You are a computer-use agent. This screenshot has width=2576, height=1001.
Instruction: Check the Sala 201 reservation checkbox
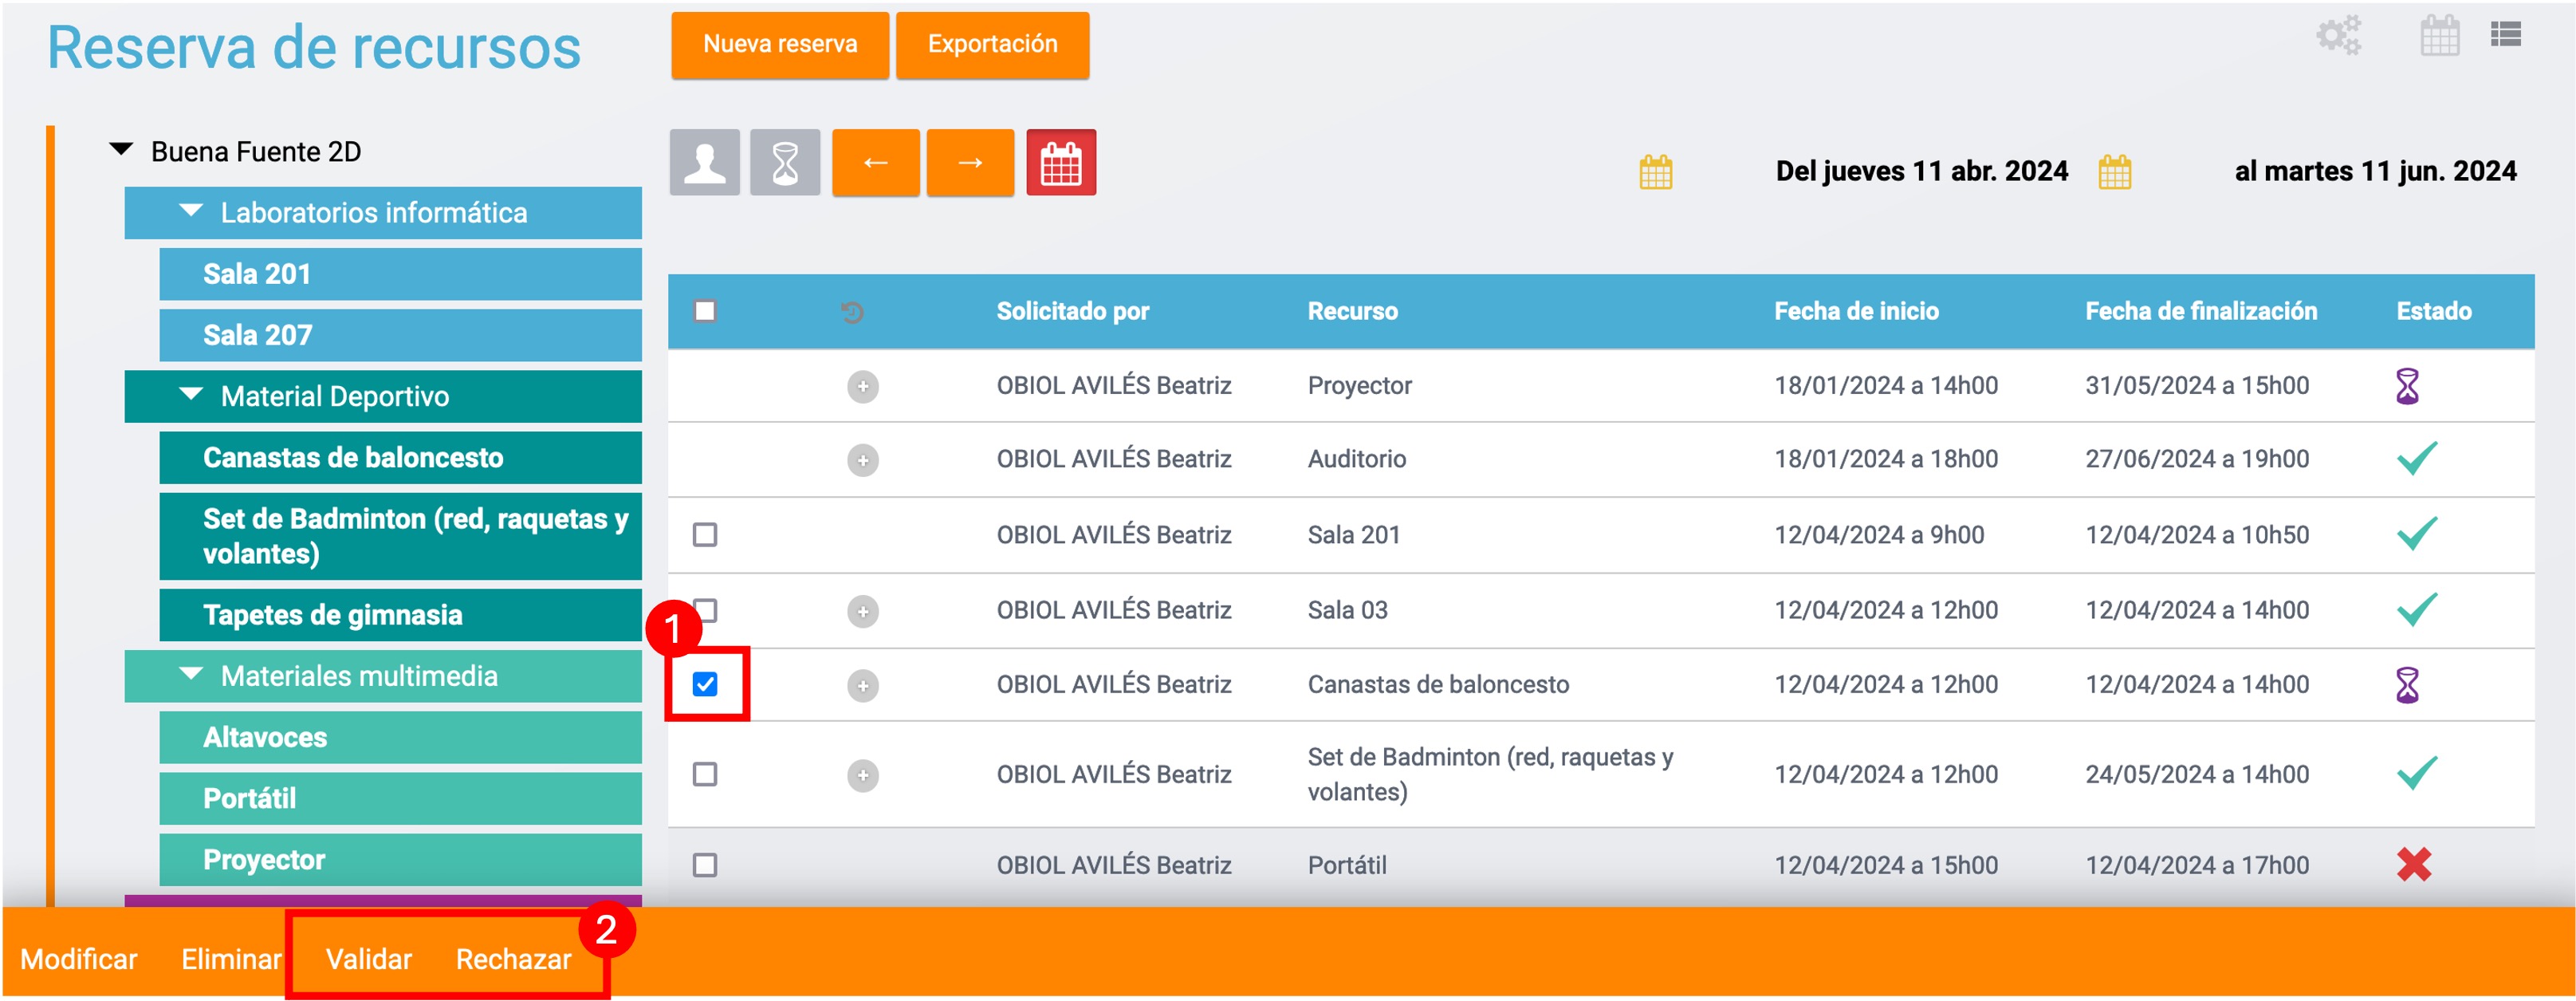[705, 534]
